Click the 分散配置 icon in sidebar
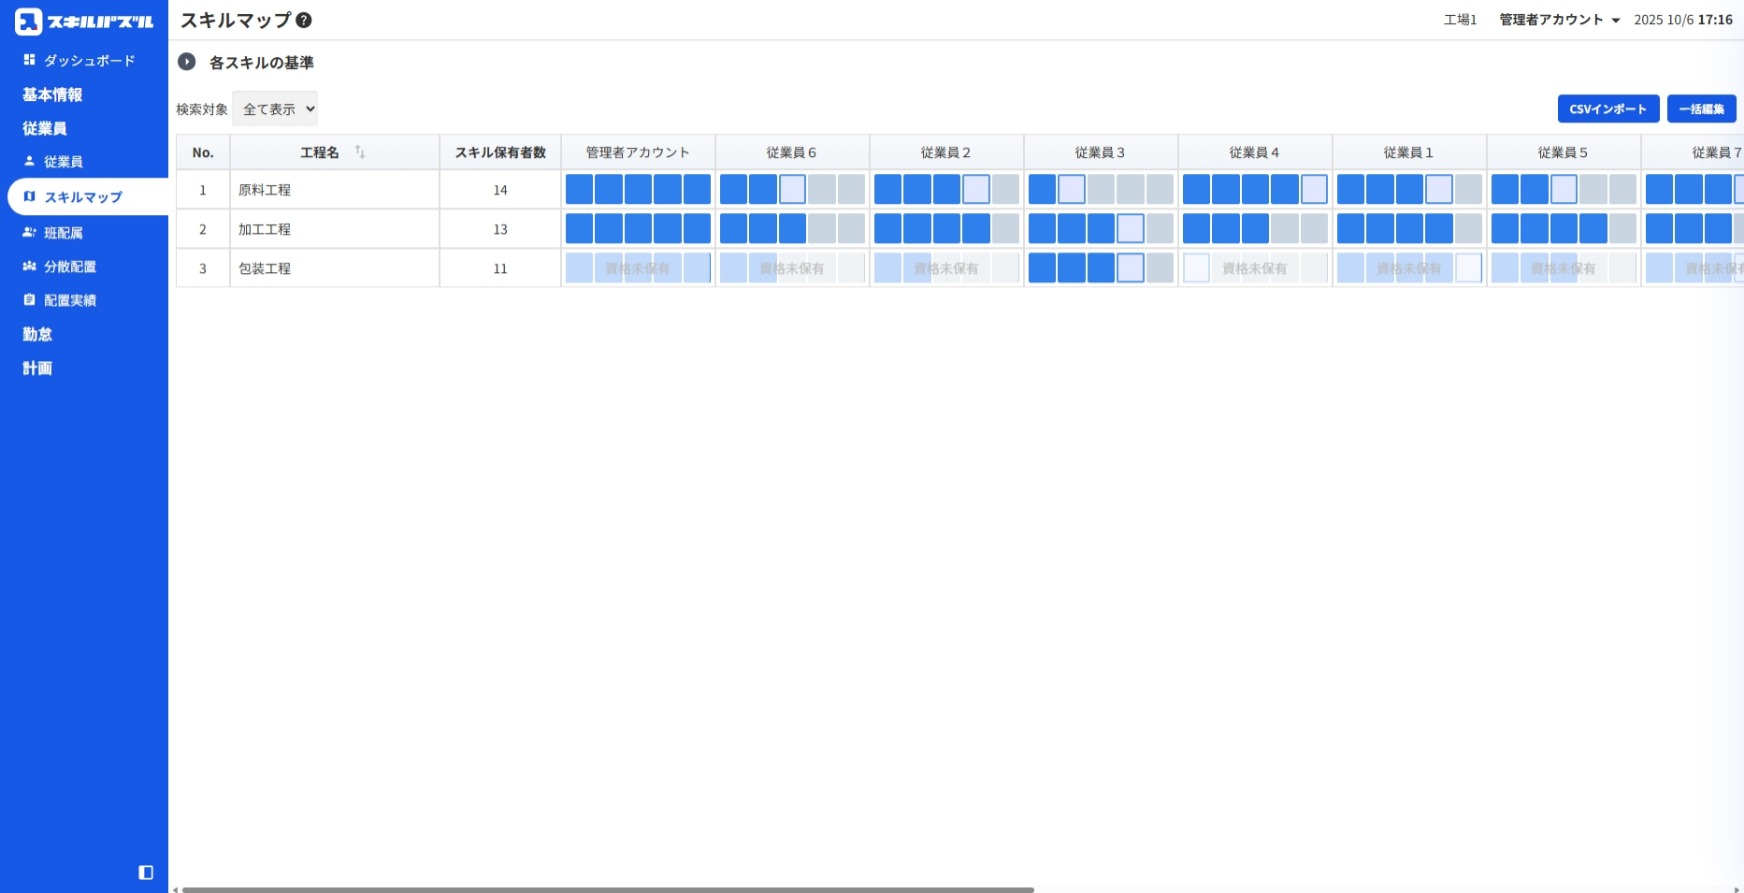Screen dimensions: 1744x893 (29, 266)
